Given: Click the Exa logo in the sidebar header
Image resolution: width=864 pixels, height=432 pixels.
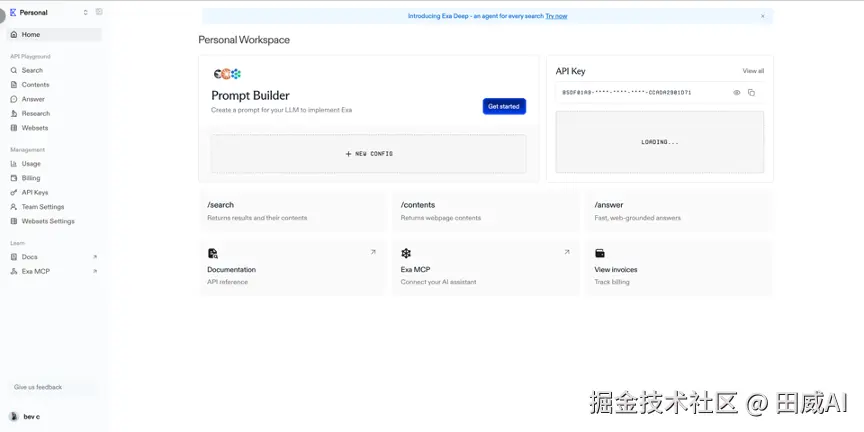Looking at the screenshot, I should coord(13,12).
